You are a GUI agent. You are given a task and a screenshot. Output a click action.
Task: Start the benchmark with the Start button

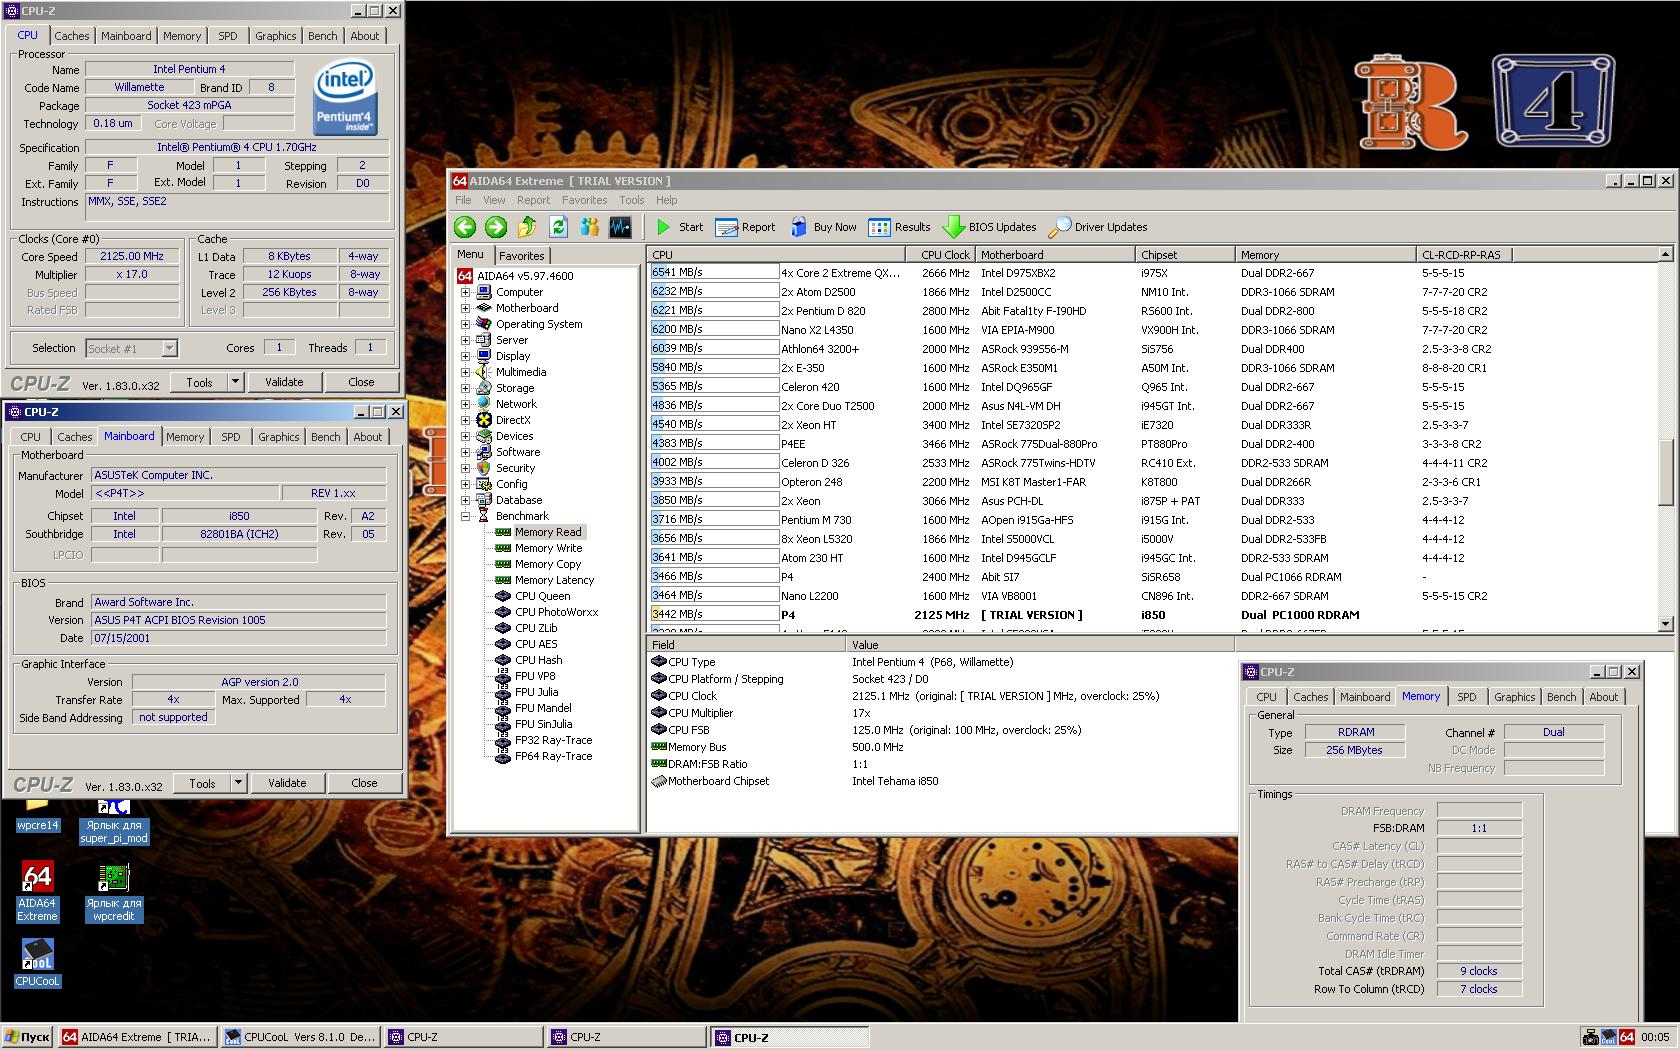[x=680, y=227]
